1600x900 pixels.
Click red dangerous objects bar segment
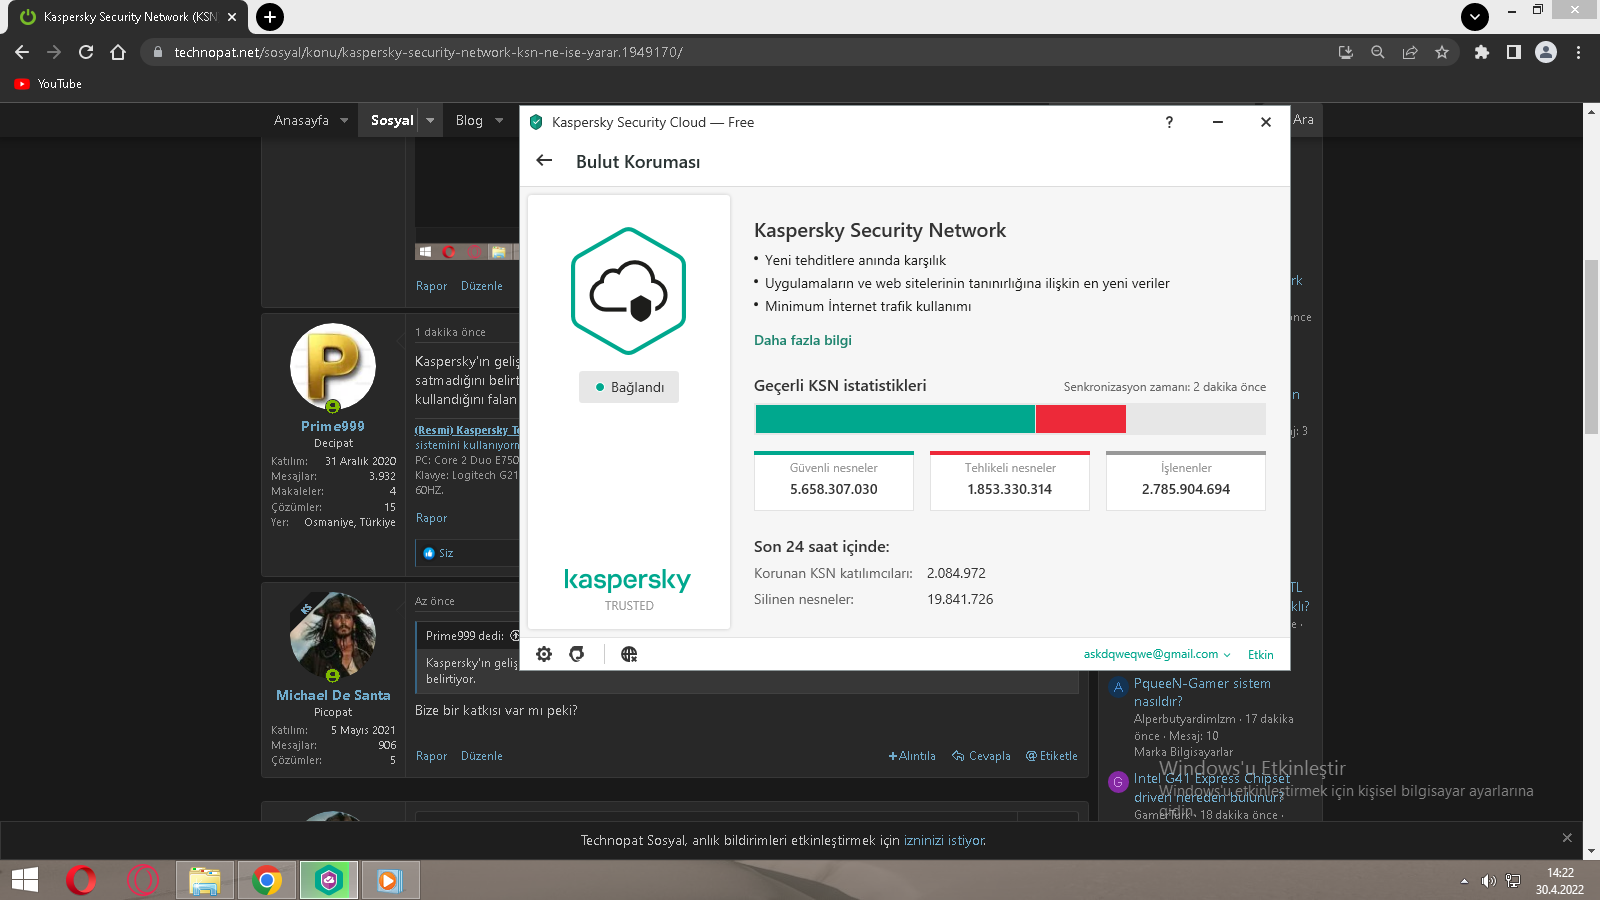(x=1081, y=418)
